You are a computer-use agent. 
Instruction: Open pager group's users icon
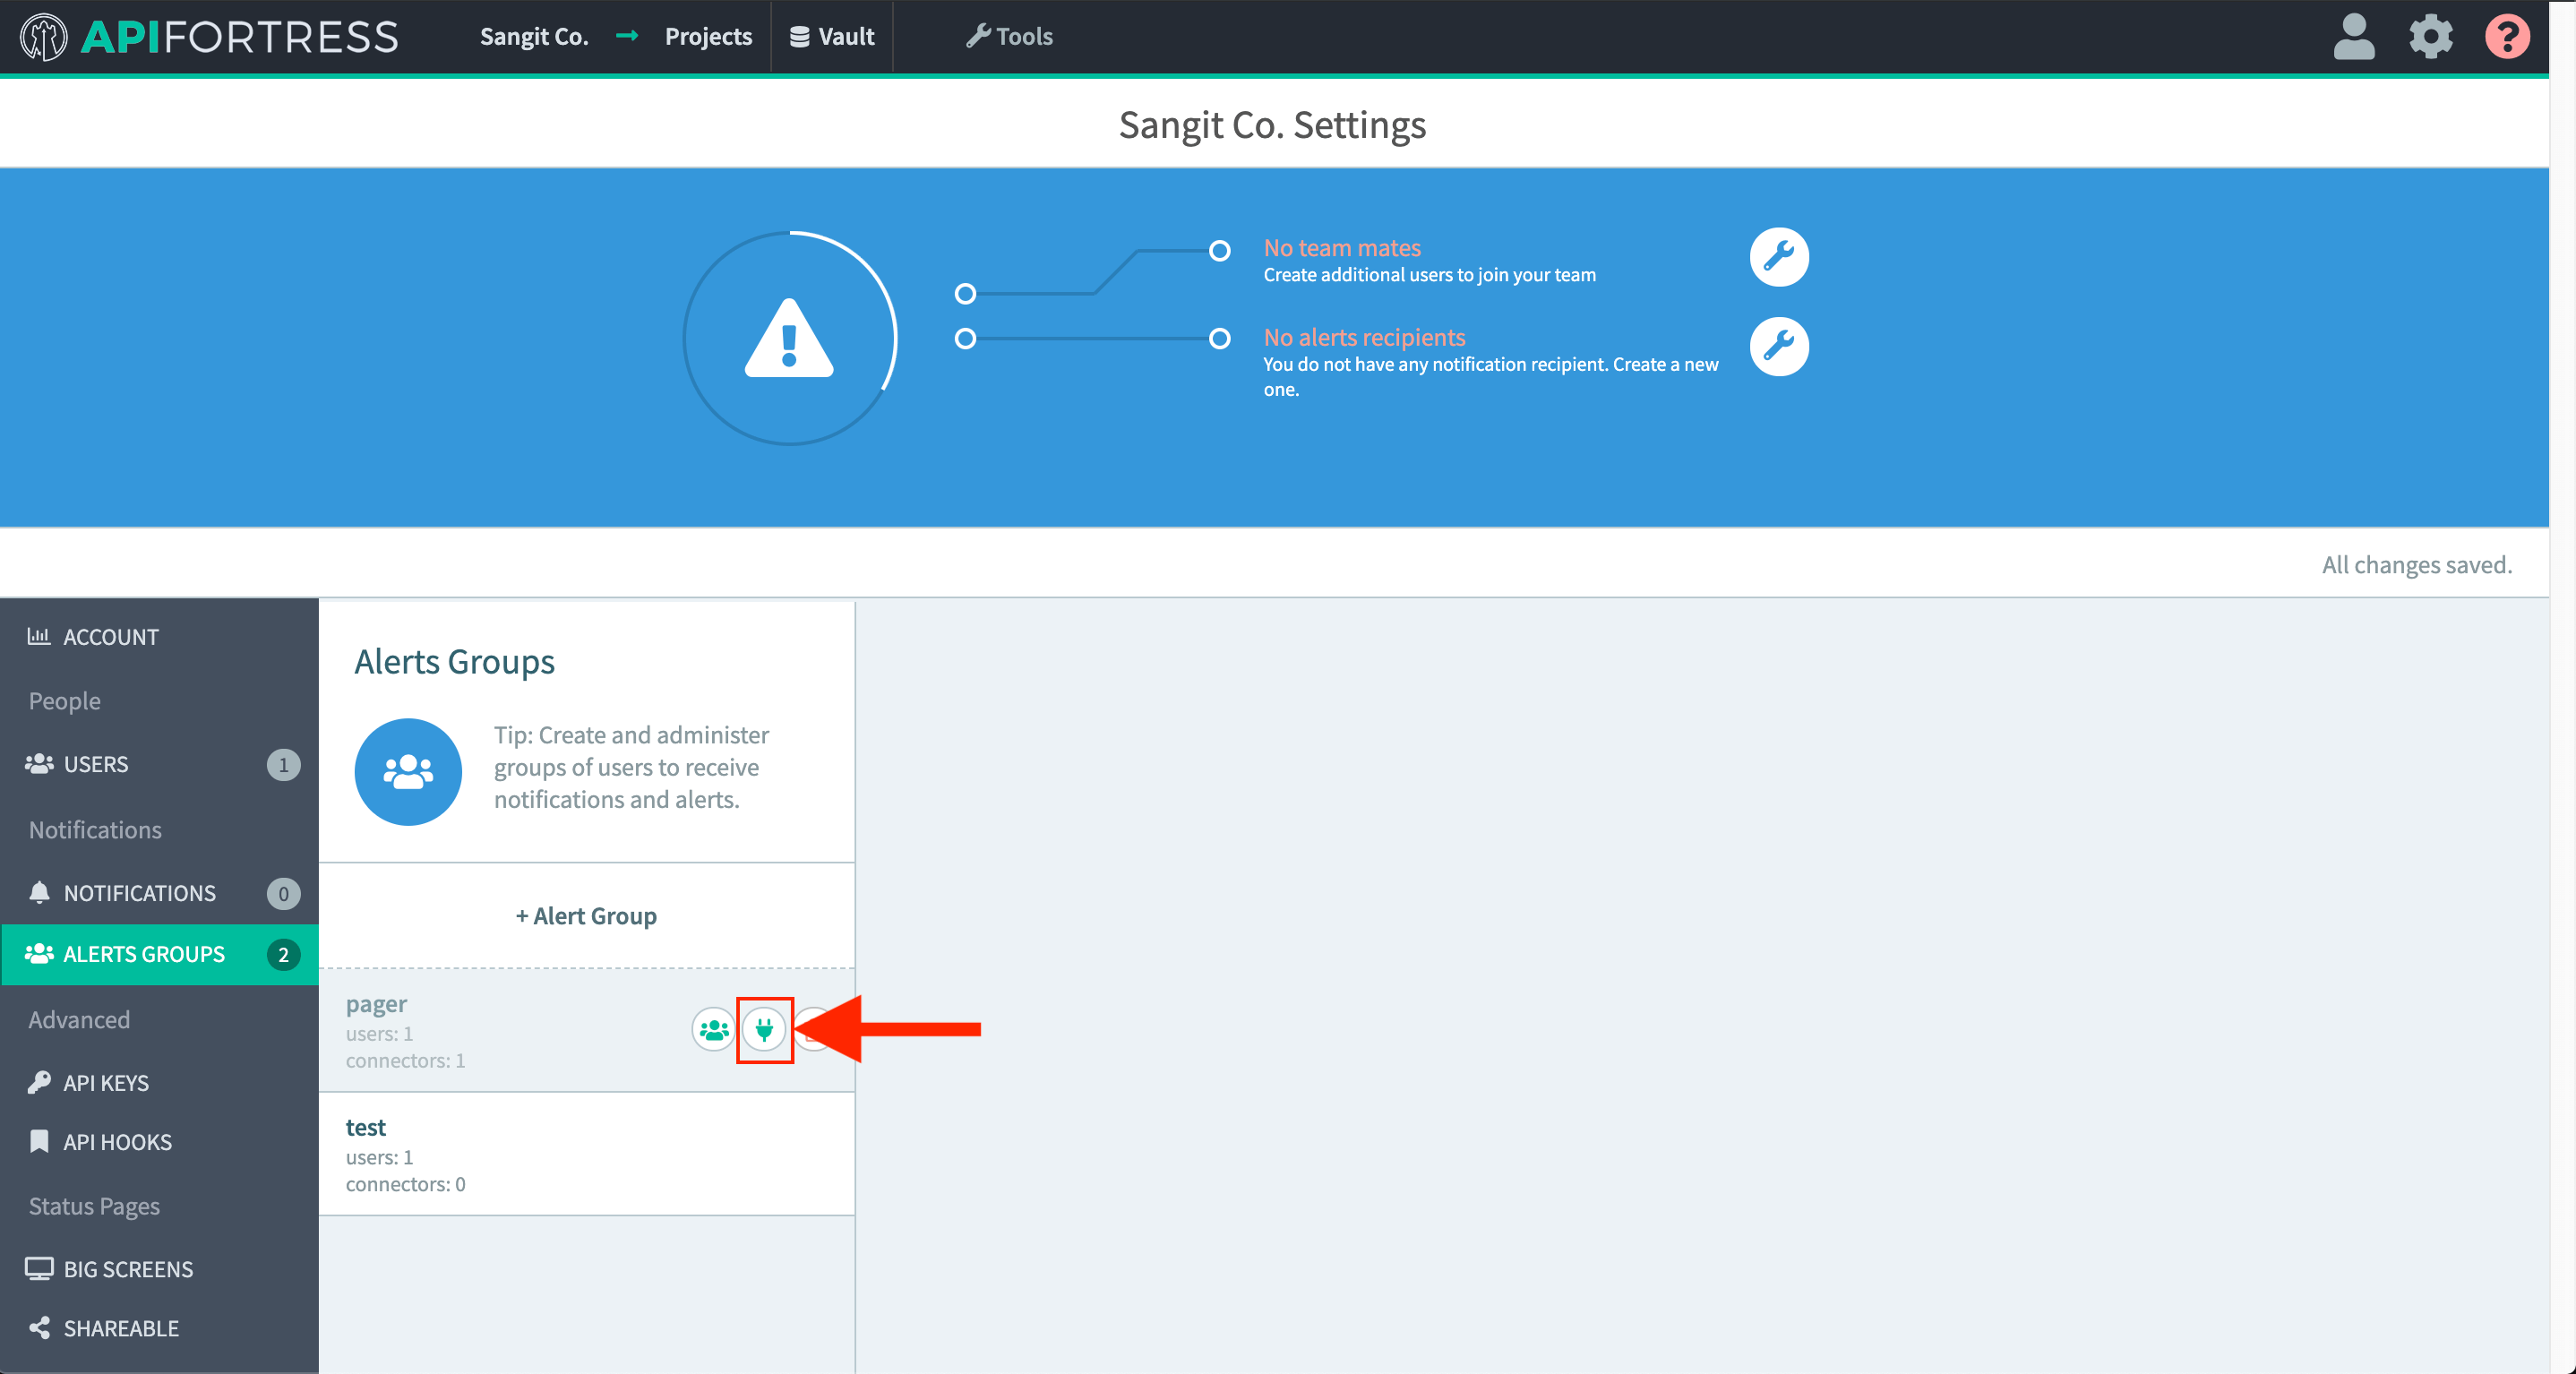[713, 1029]
